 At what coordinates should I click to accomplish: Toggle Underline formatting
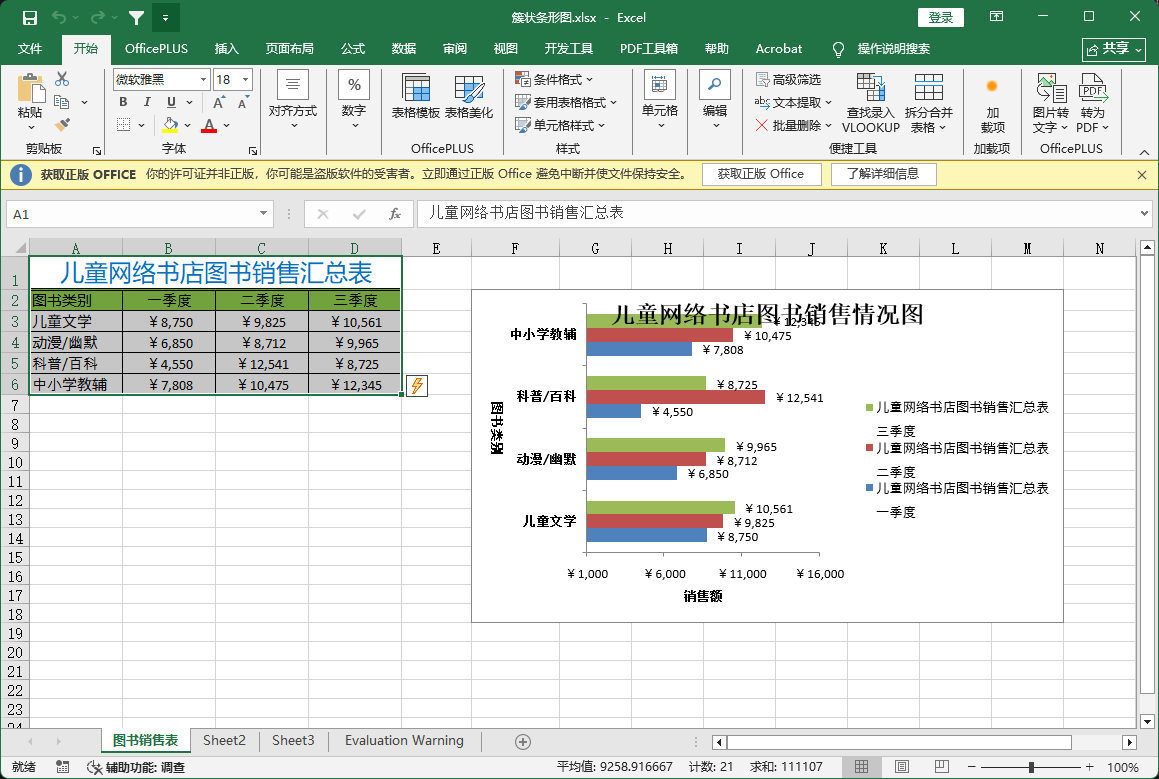pyautogui.click(x=171, y=102)
